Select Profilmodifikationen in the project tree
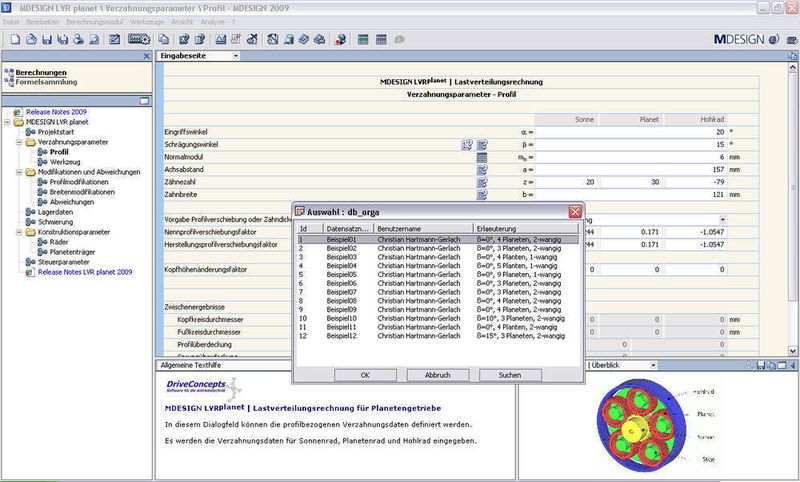Image resolution: width=800 pixels, height=482 pixels. tap(79, 182)
